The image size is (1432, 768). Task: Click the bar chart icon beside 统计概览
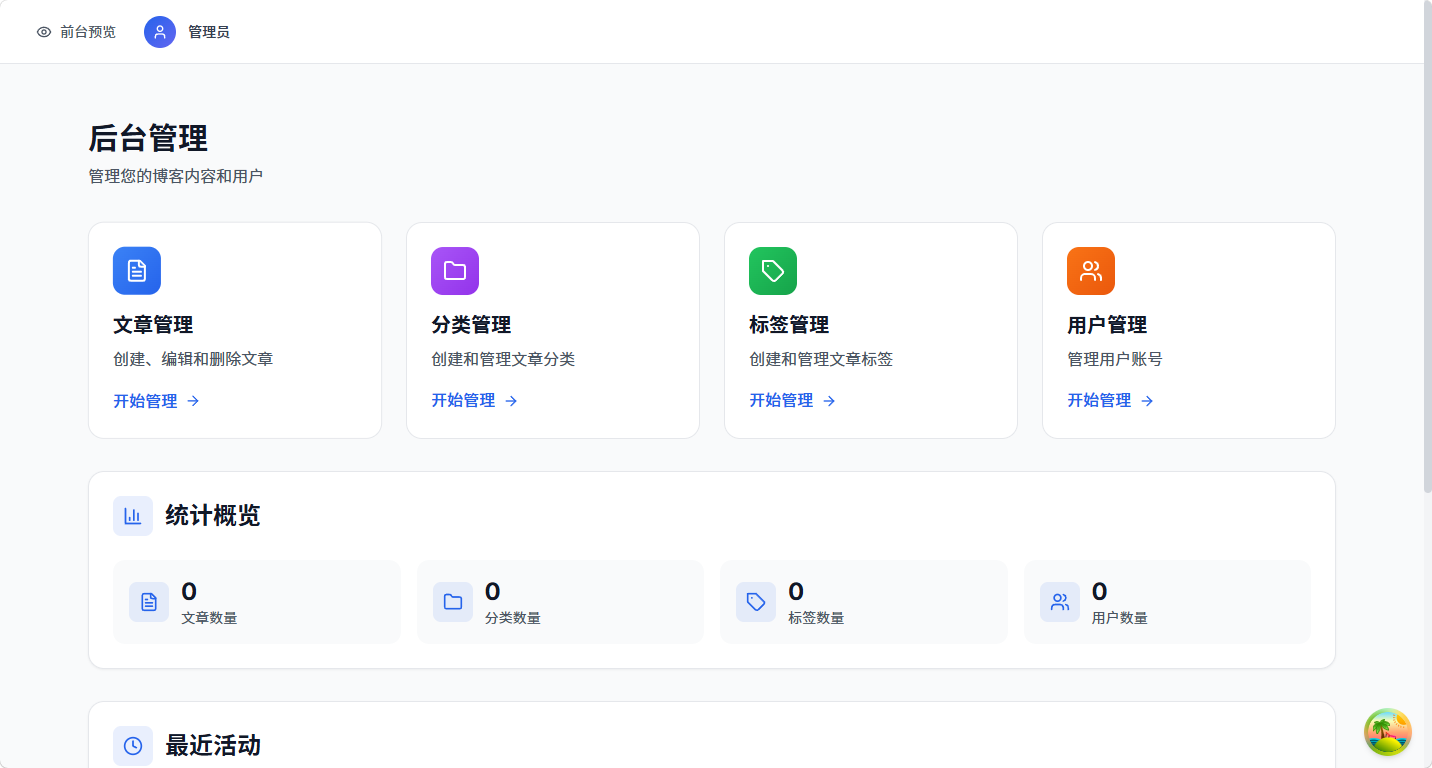pyautogui.click(x=133, y=516)
